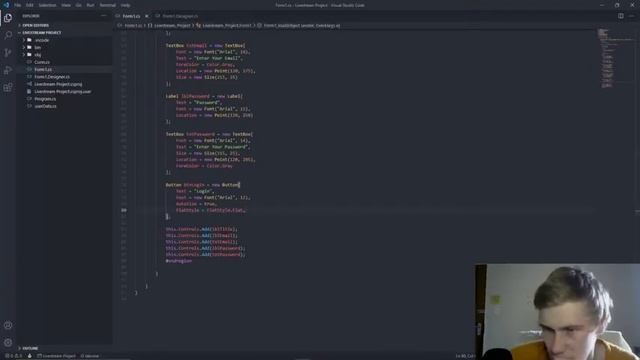This screenshot has height=360, width=640.
Task: Click the minimap code overview
Action: point(616,57)
